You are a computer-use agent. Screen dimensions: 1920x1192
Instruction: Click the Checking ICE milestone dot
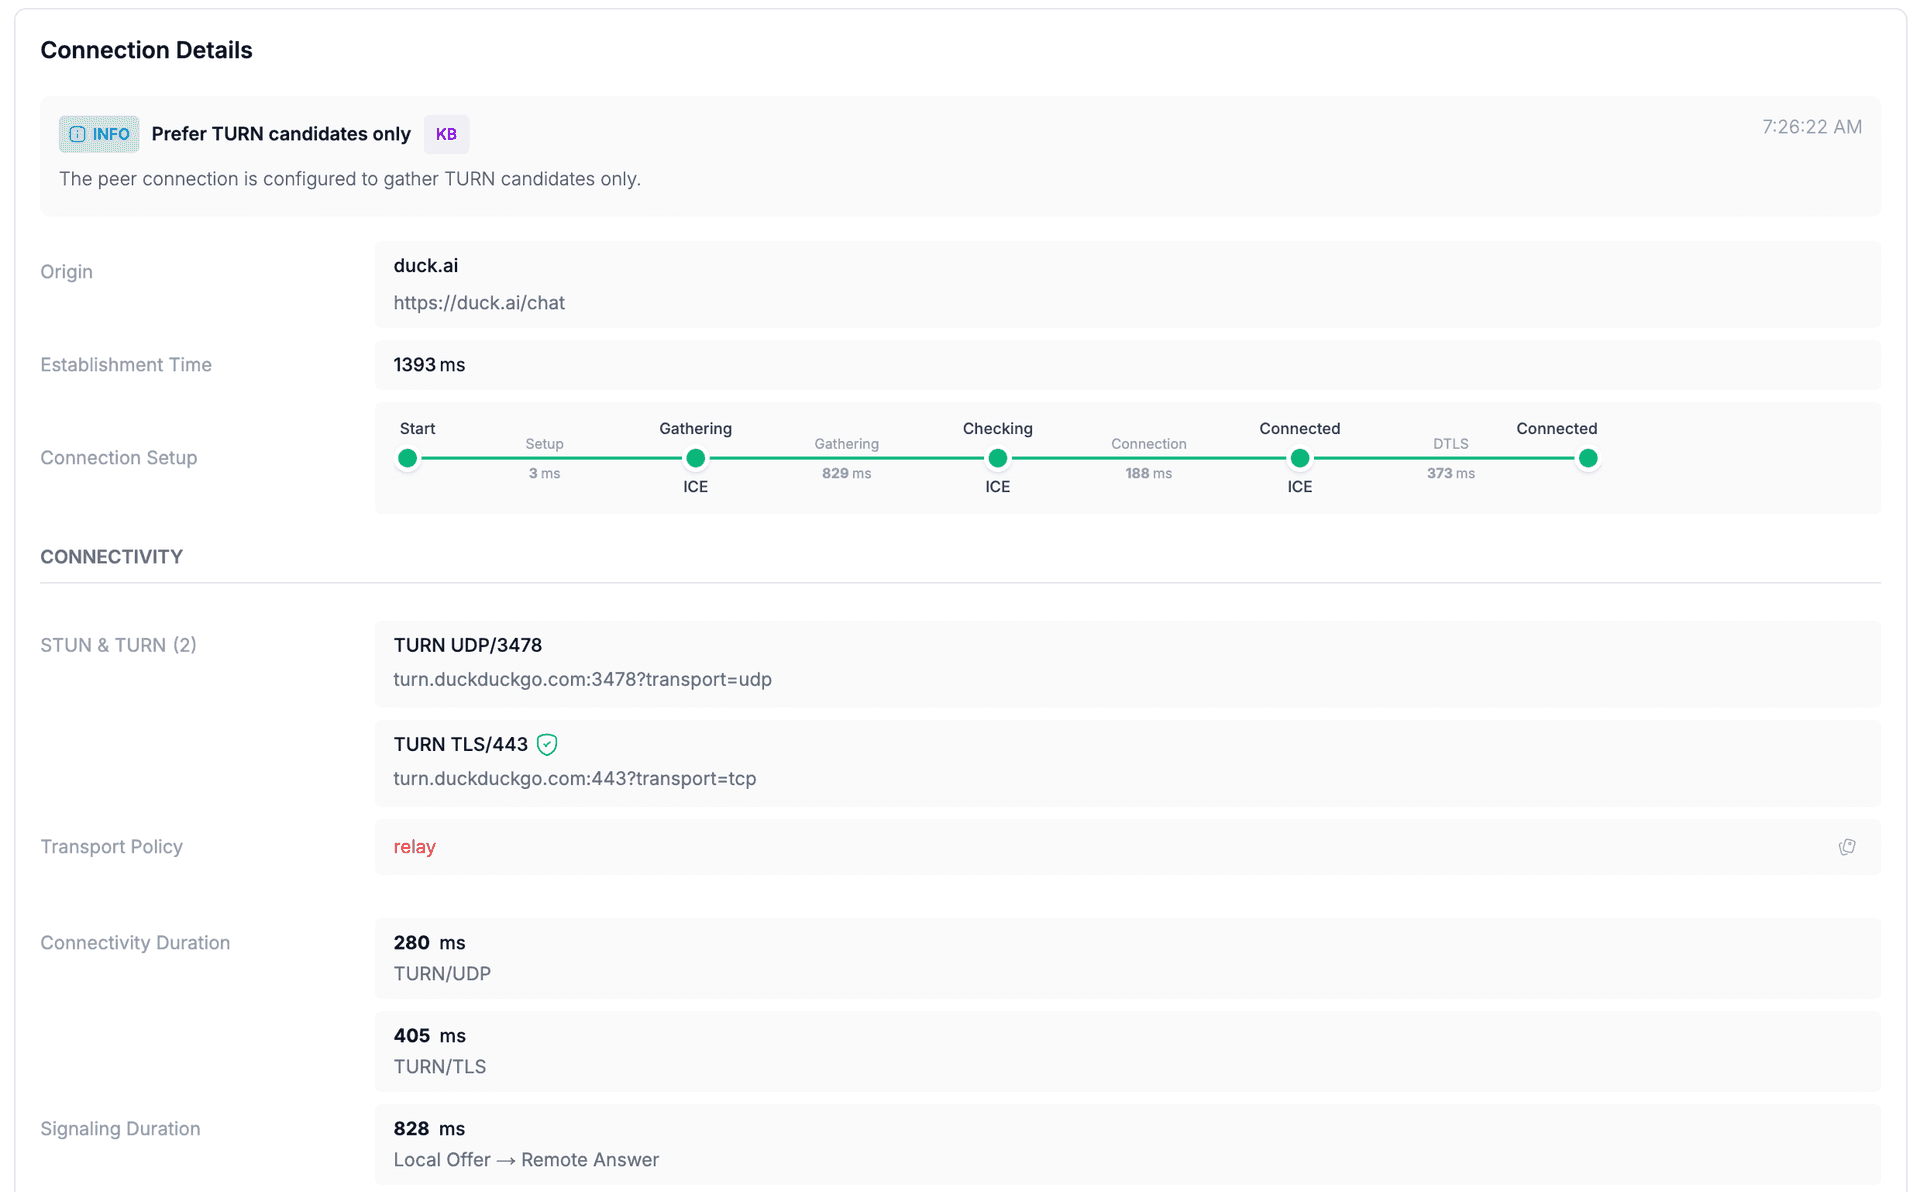997,458
